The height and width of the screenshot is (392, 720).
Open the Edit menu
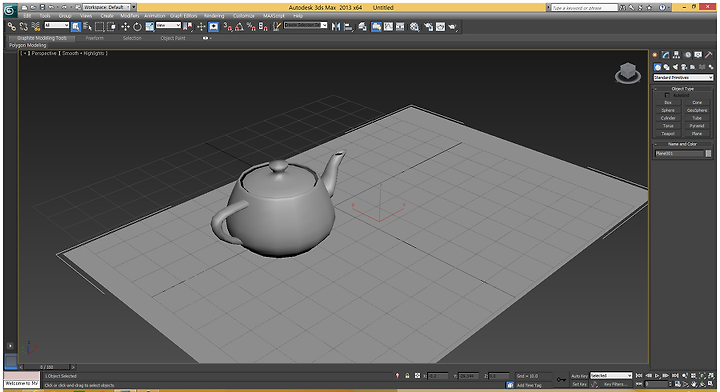point(27,16)
